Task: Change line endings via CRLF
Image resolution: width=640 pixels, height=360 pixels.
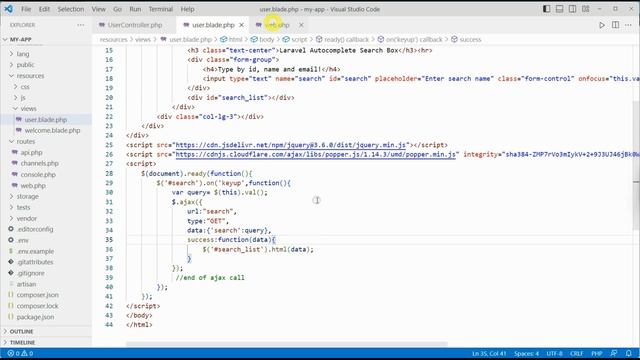Action: 576,353
